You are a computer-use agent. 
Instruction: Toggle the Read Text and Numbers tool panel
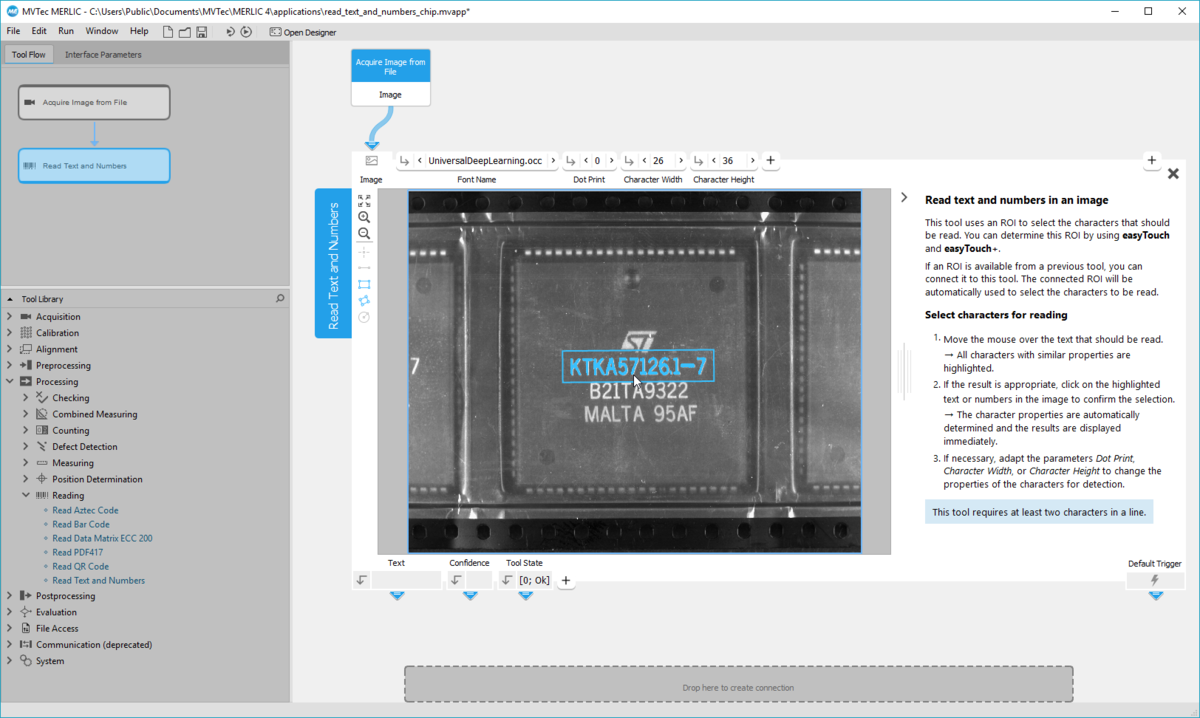[333, 263]
